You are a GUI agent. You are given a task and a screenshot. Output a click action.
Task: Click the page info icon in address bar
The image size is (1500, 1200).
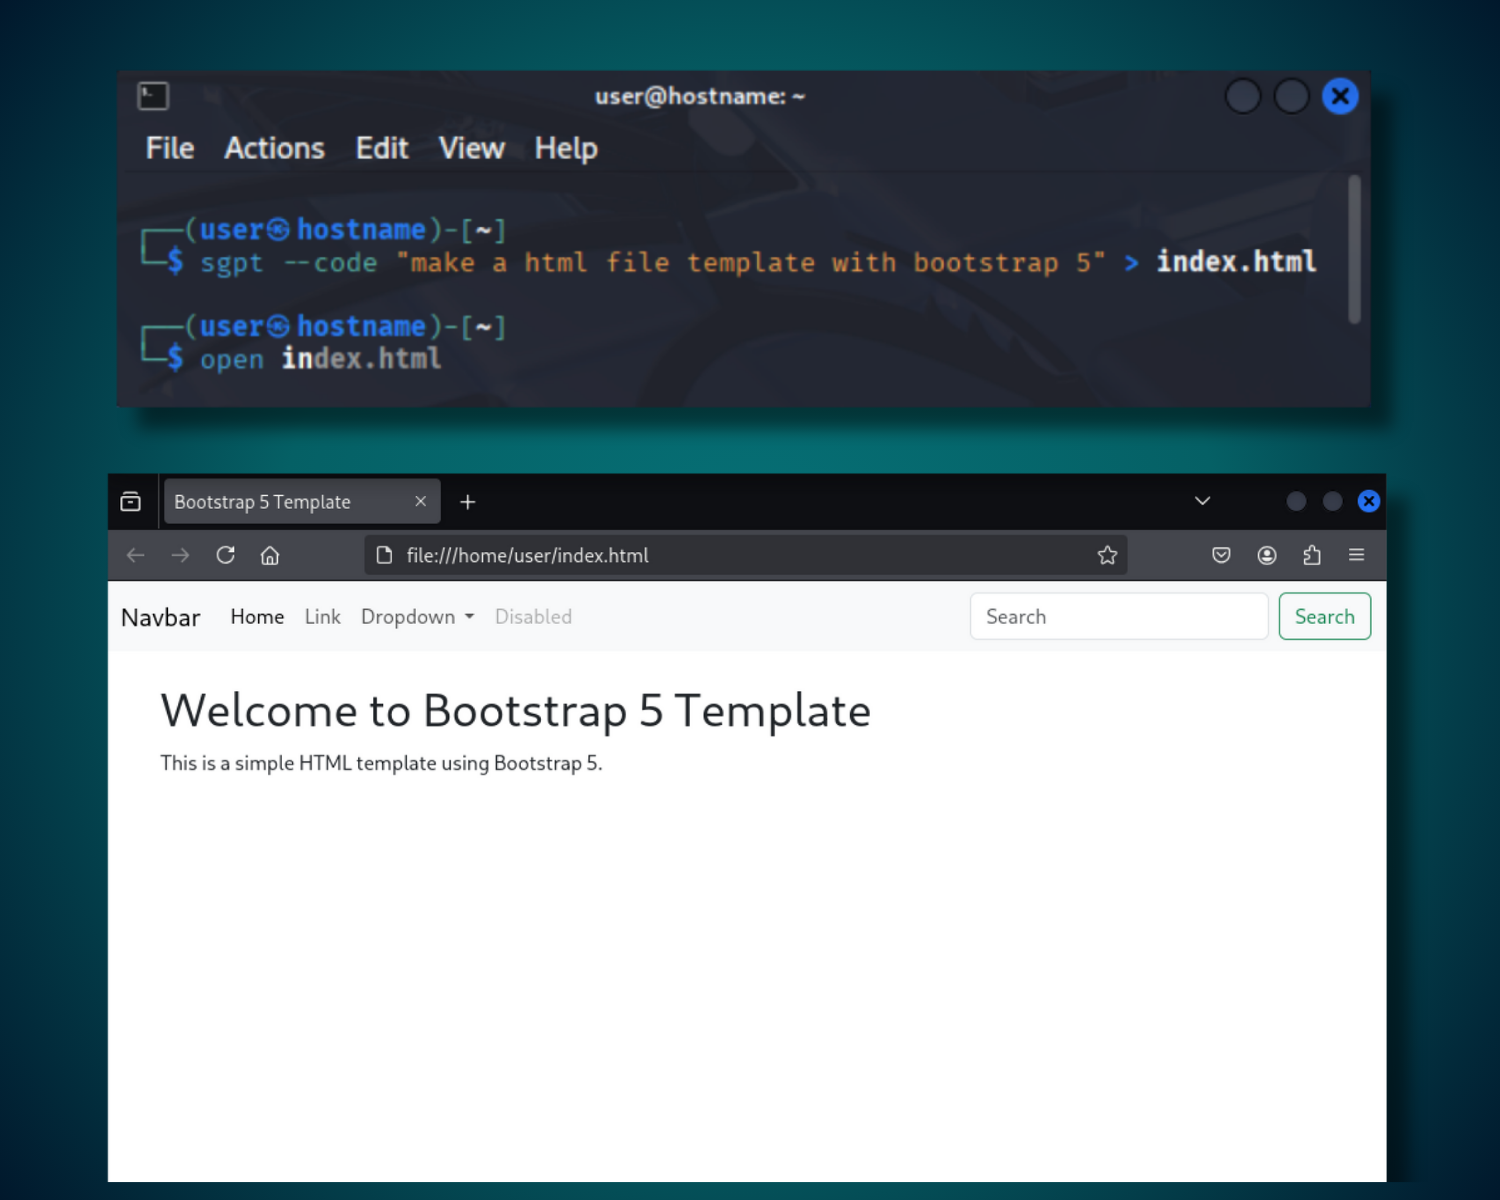pyautogui.click(x=384, y=555)
